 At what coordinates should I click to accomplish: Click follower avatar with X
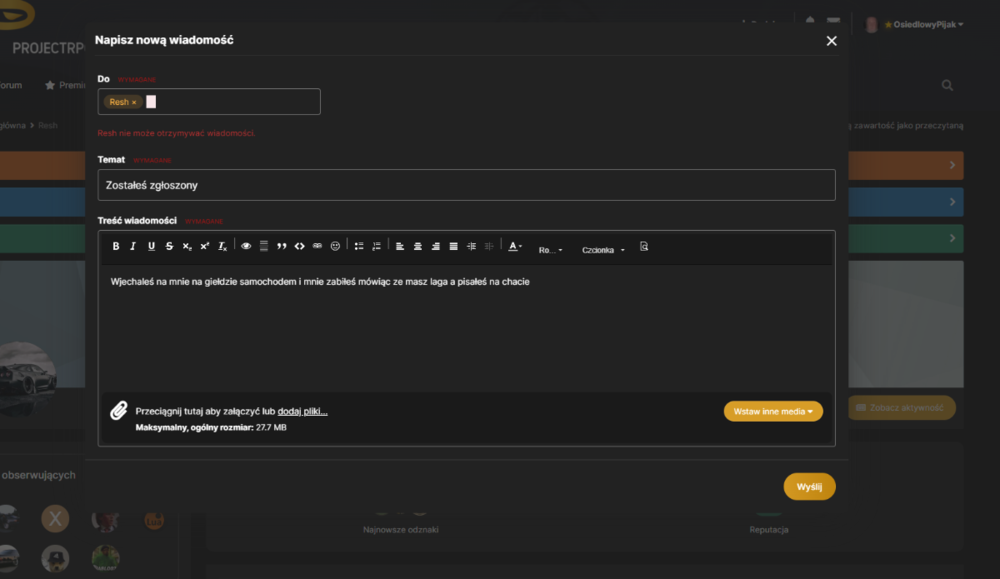(55, 518)
